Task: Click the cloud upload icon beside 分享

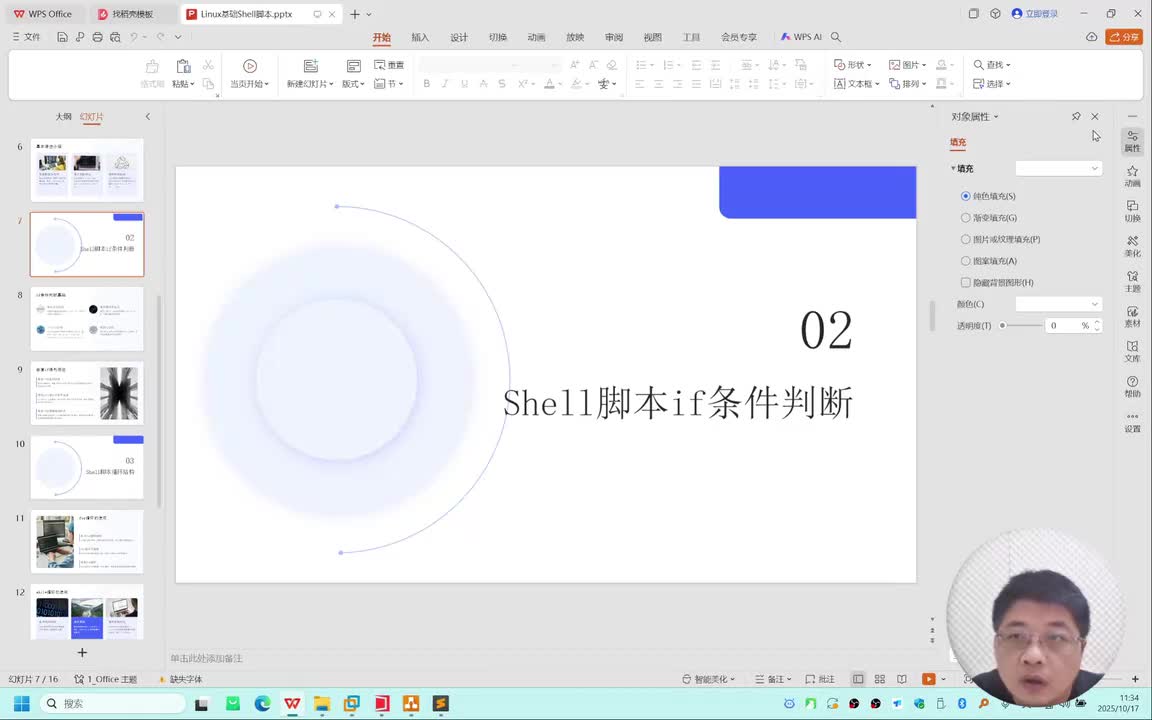Action: pos(1092,37)
